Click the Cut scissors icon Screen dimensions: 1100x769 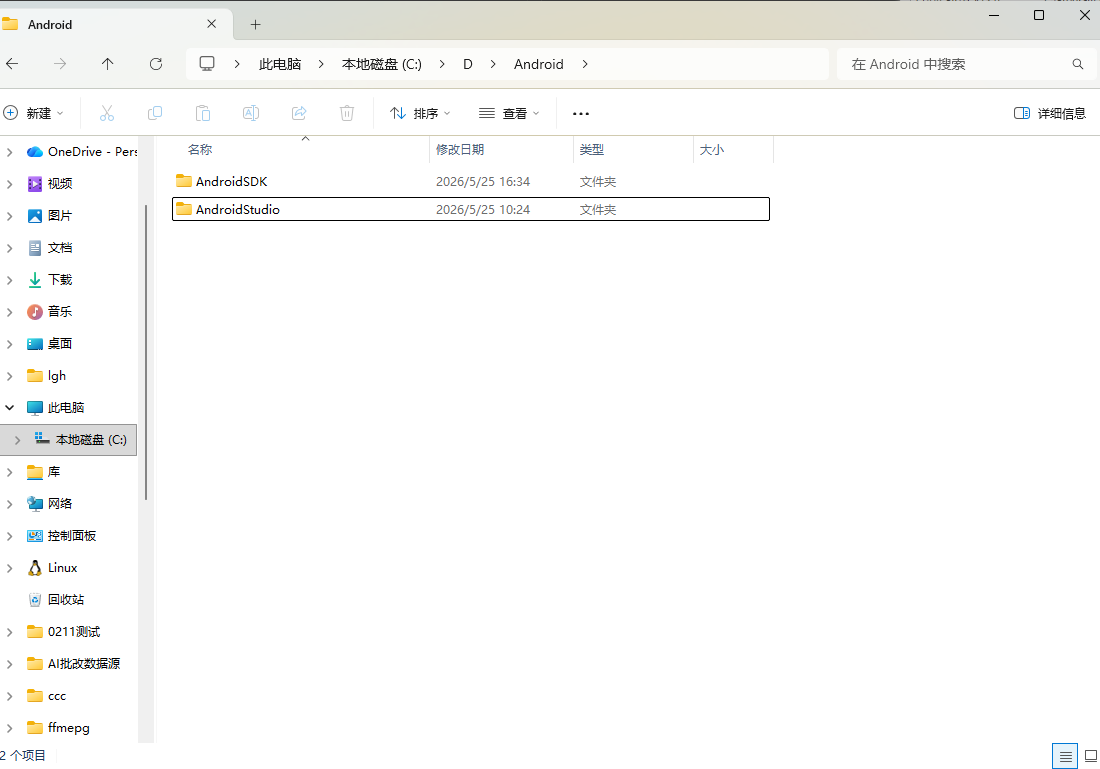107,113
